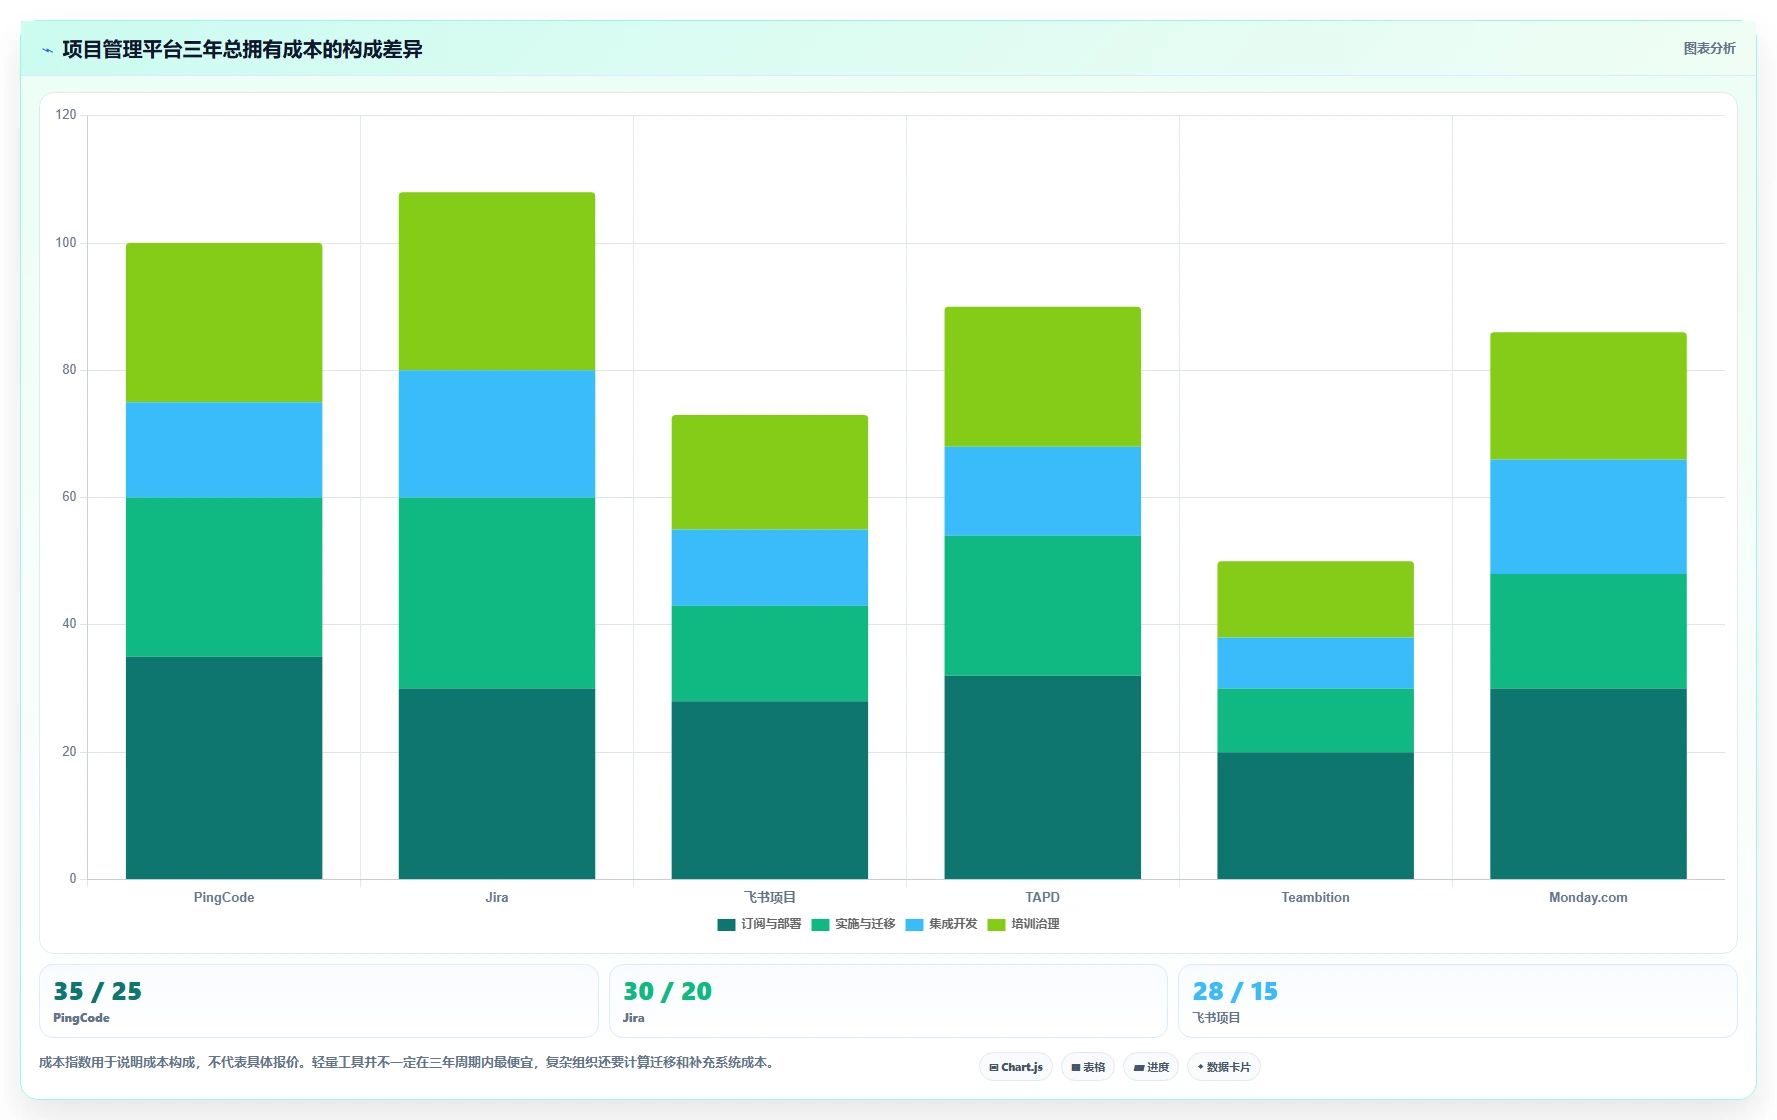Click Teambition's blue 集成开发 bar segment
This screenshot has width=1777, height=1120.
pyautogui.click(x=1316, y=663)
